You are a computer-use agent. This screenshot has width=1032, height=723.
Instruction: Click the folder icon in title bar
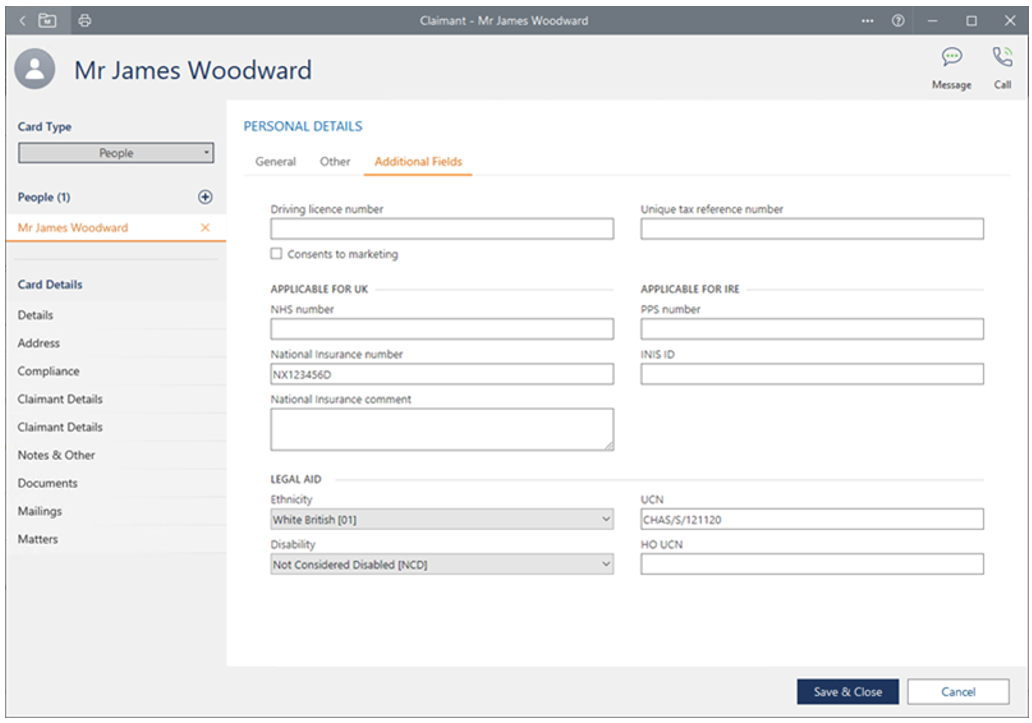coord(47,20)
